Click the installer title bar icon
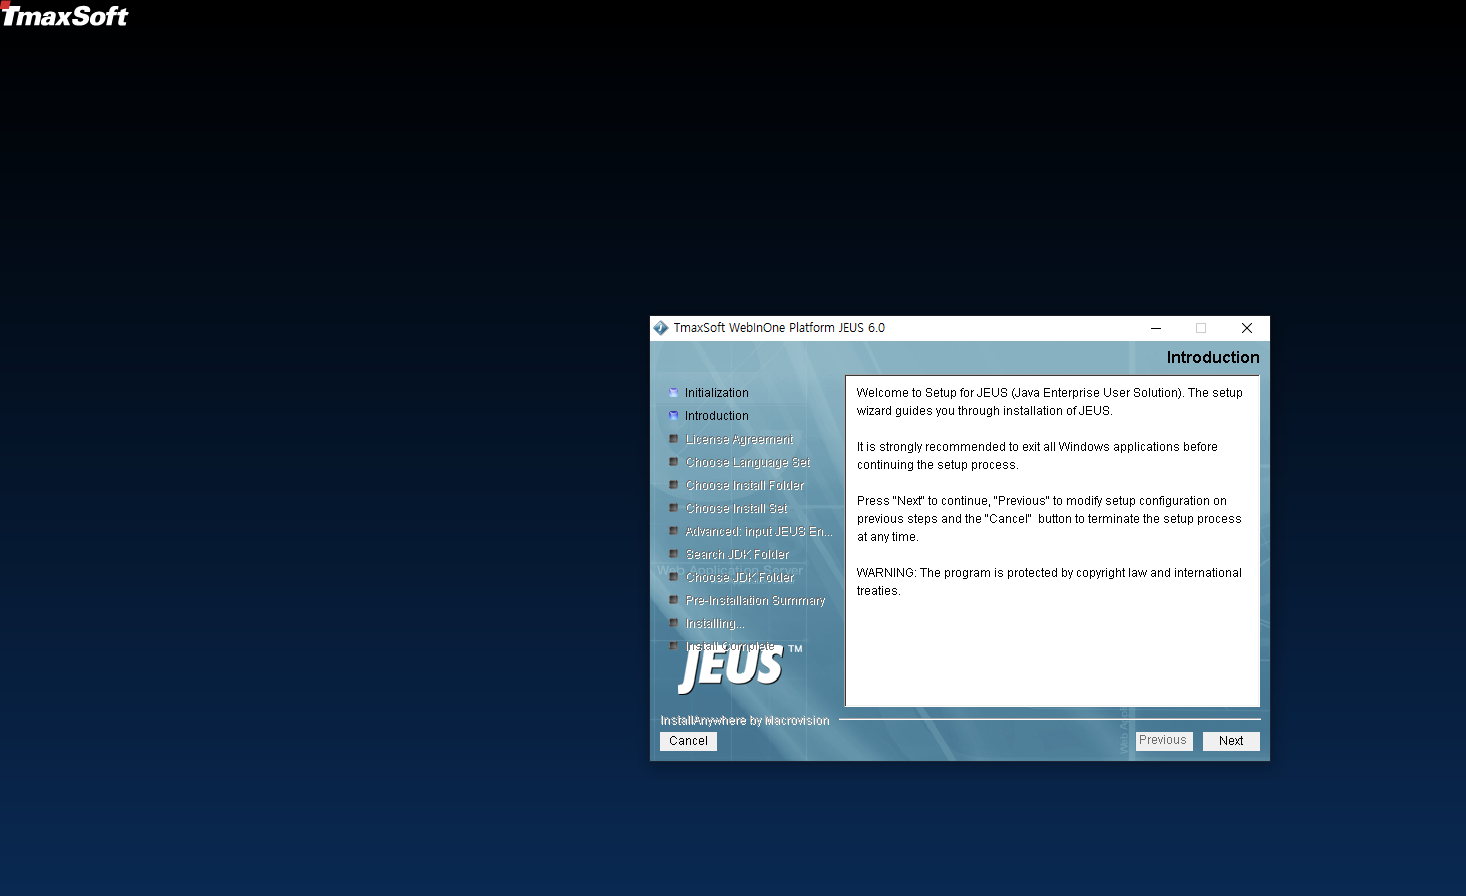 pos(661,328)
